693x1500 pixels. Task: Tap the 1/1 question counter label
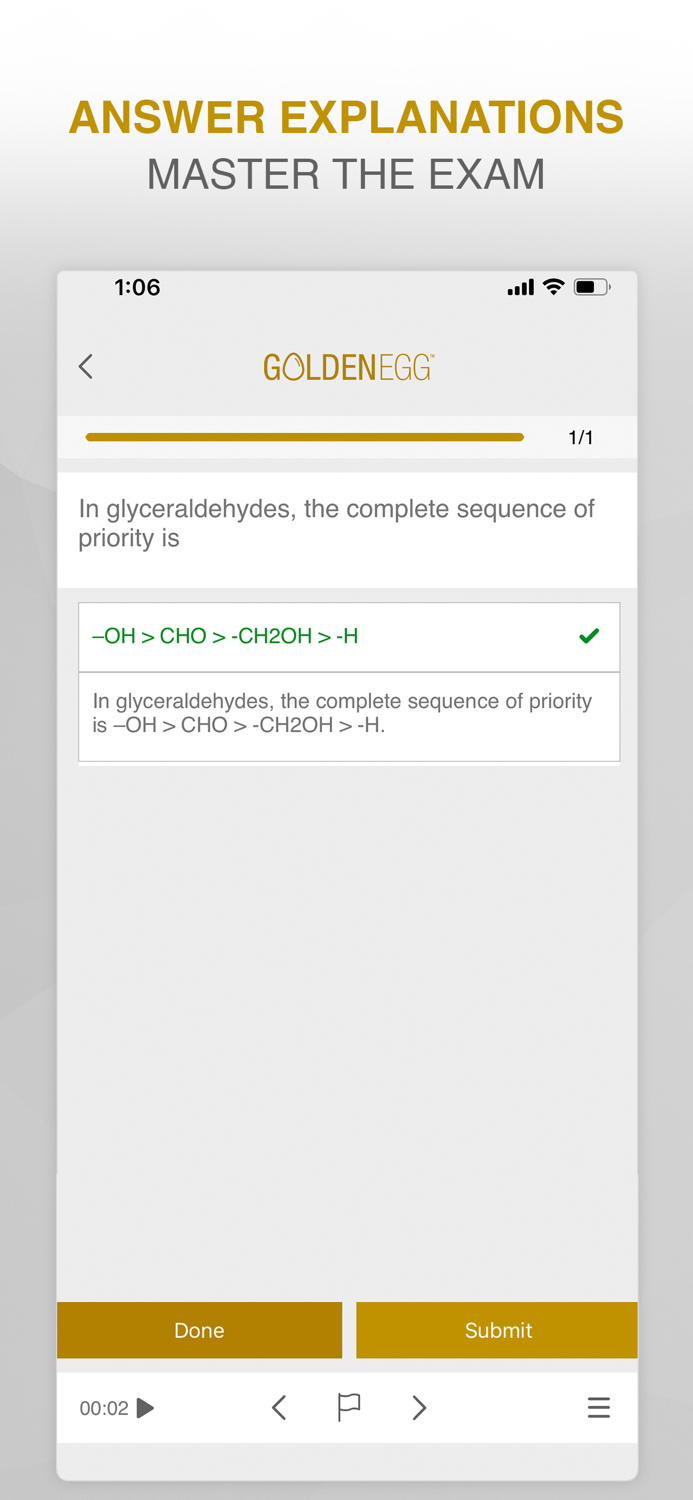(581, 437)
